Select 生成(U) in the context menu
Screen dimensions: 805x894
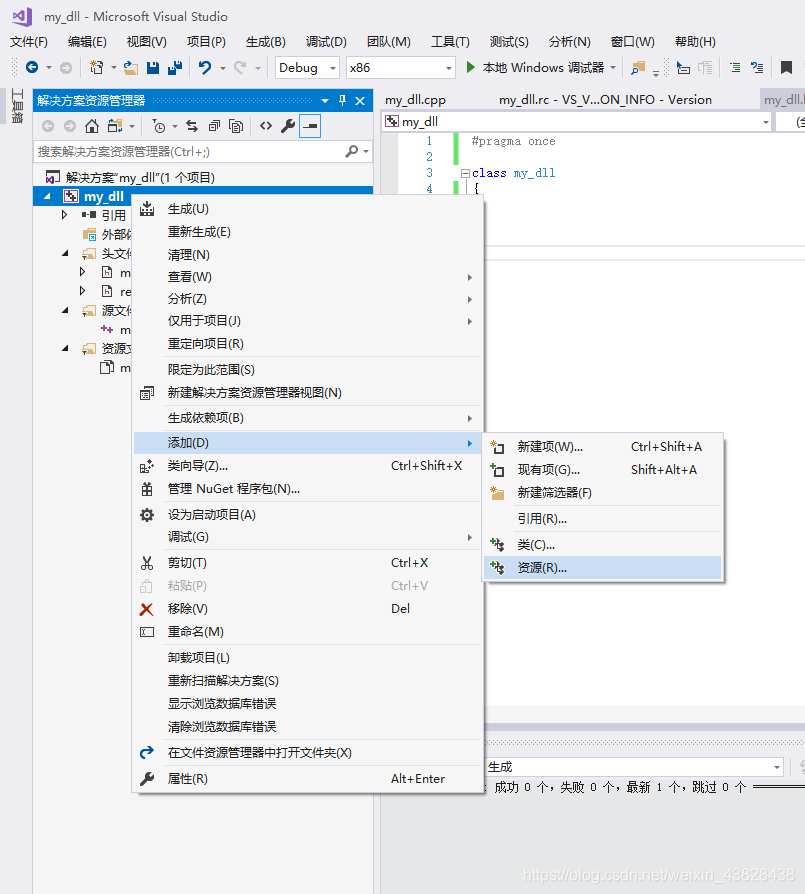pyautogui.click(x=307, y=209)
